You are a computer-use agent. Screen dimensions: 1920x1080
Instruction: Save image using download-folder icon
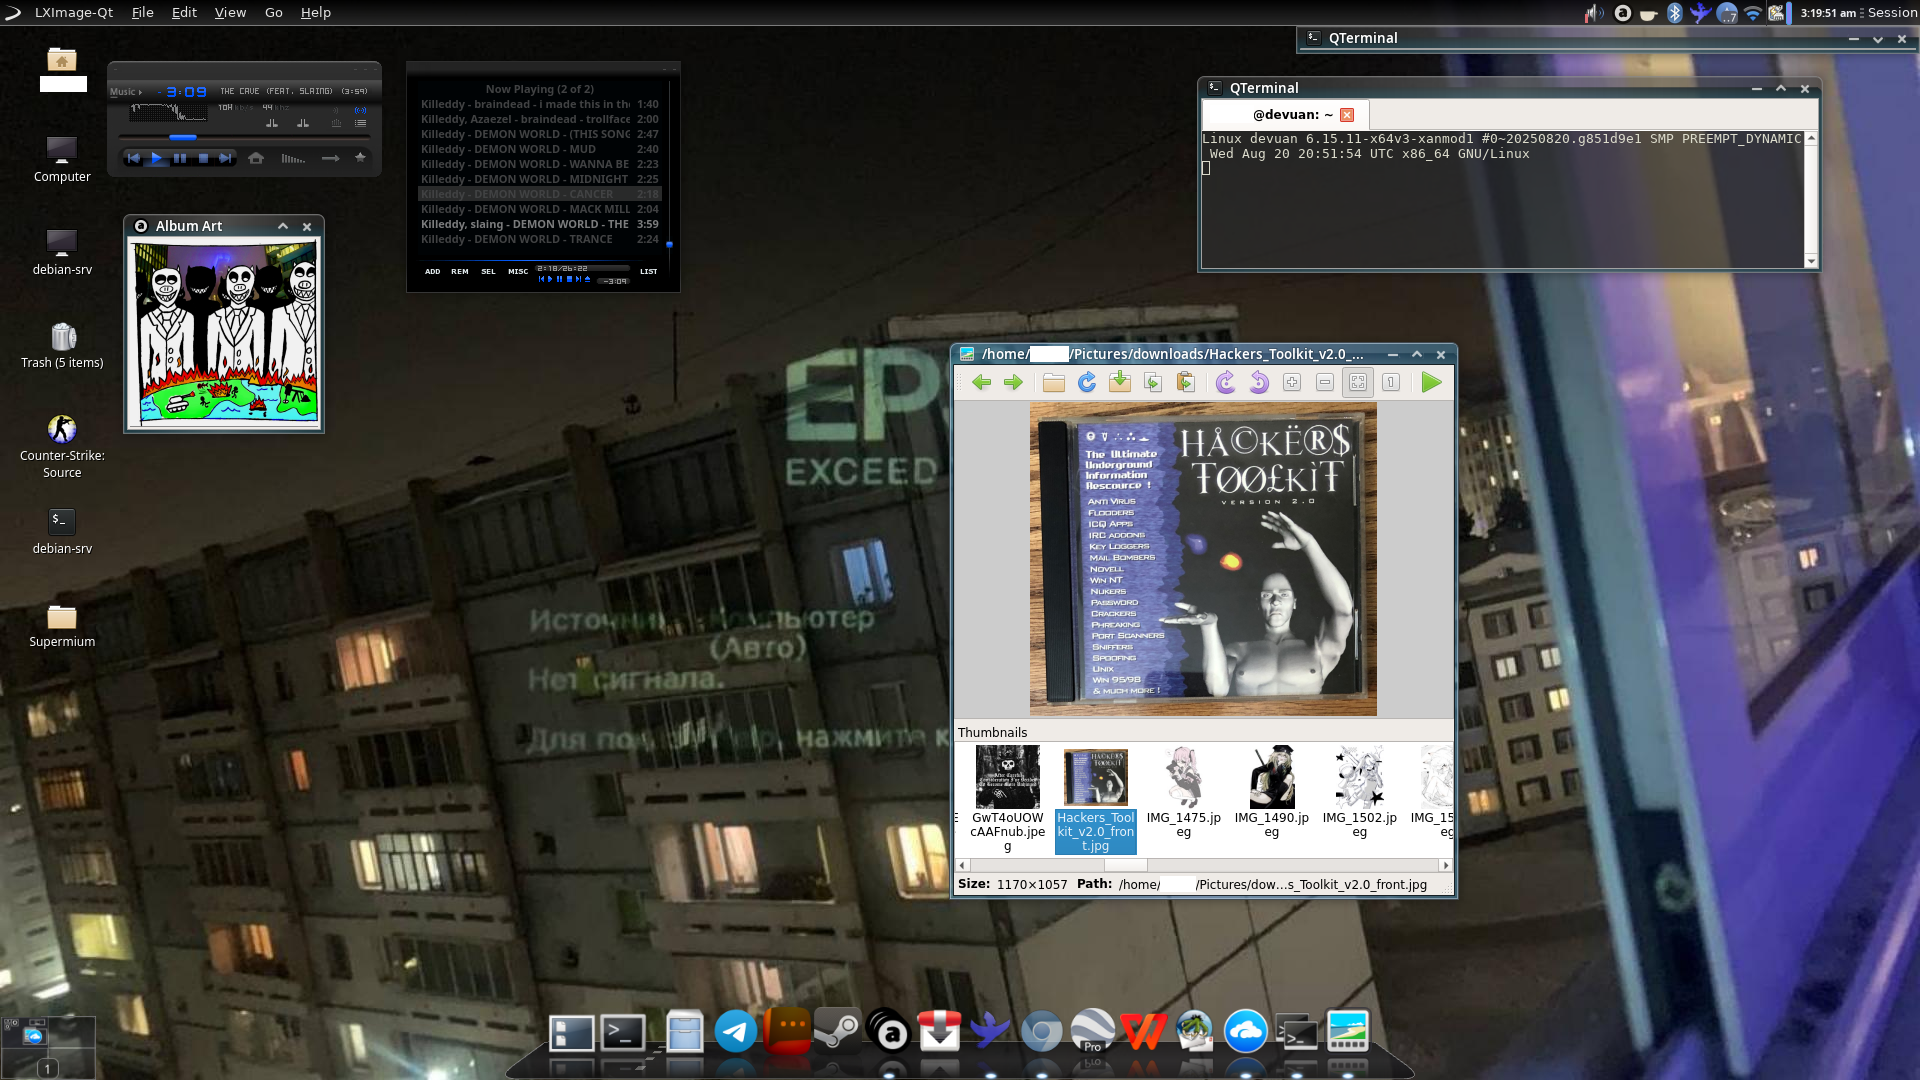1120,382
